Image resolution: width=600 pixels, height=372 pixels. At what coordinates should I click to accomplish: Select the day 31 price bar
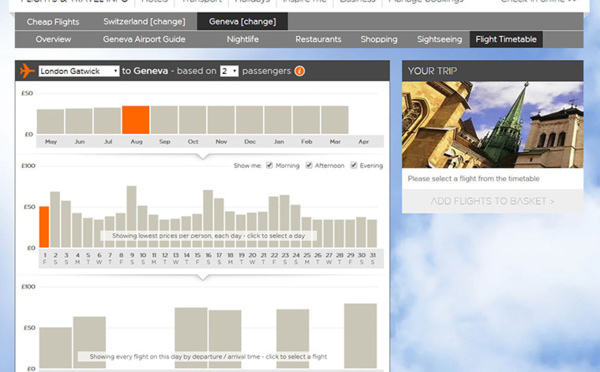coord(372,233)
